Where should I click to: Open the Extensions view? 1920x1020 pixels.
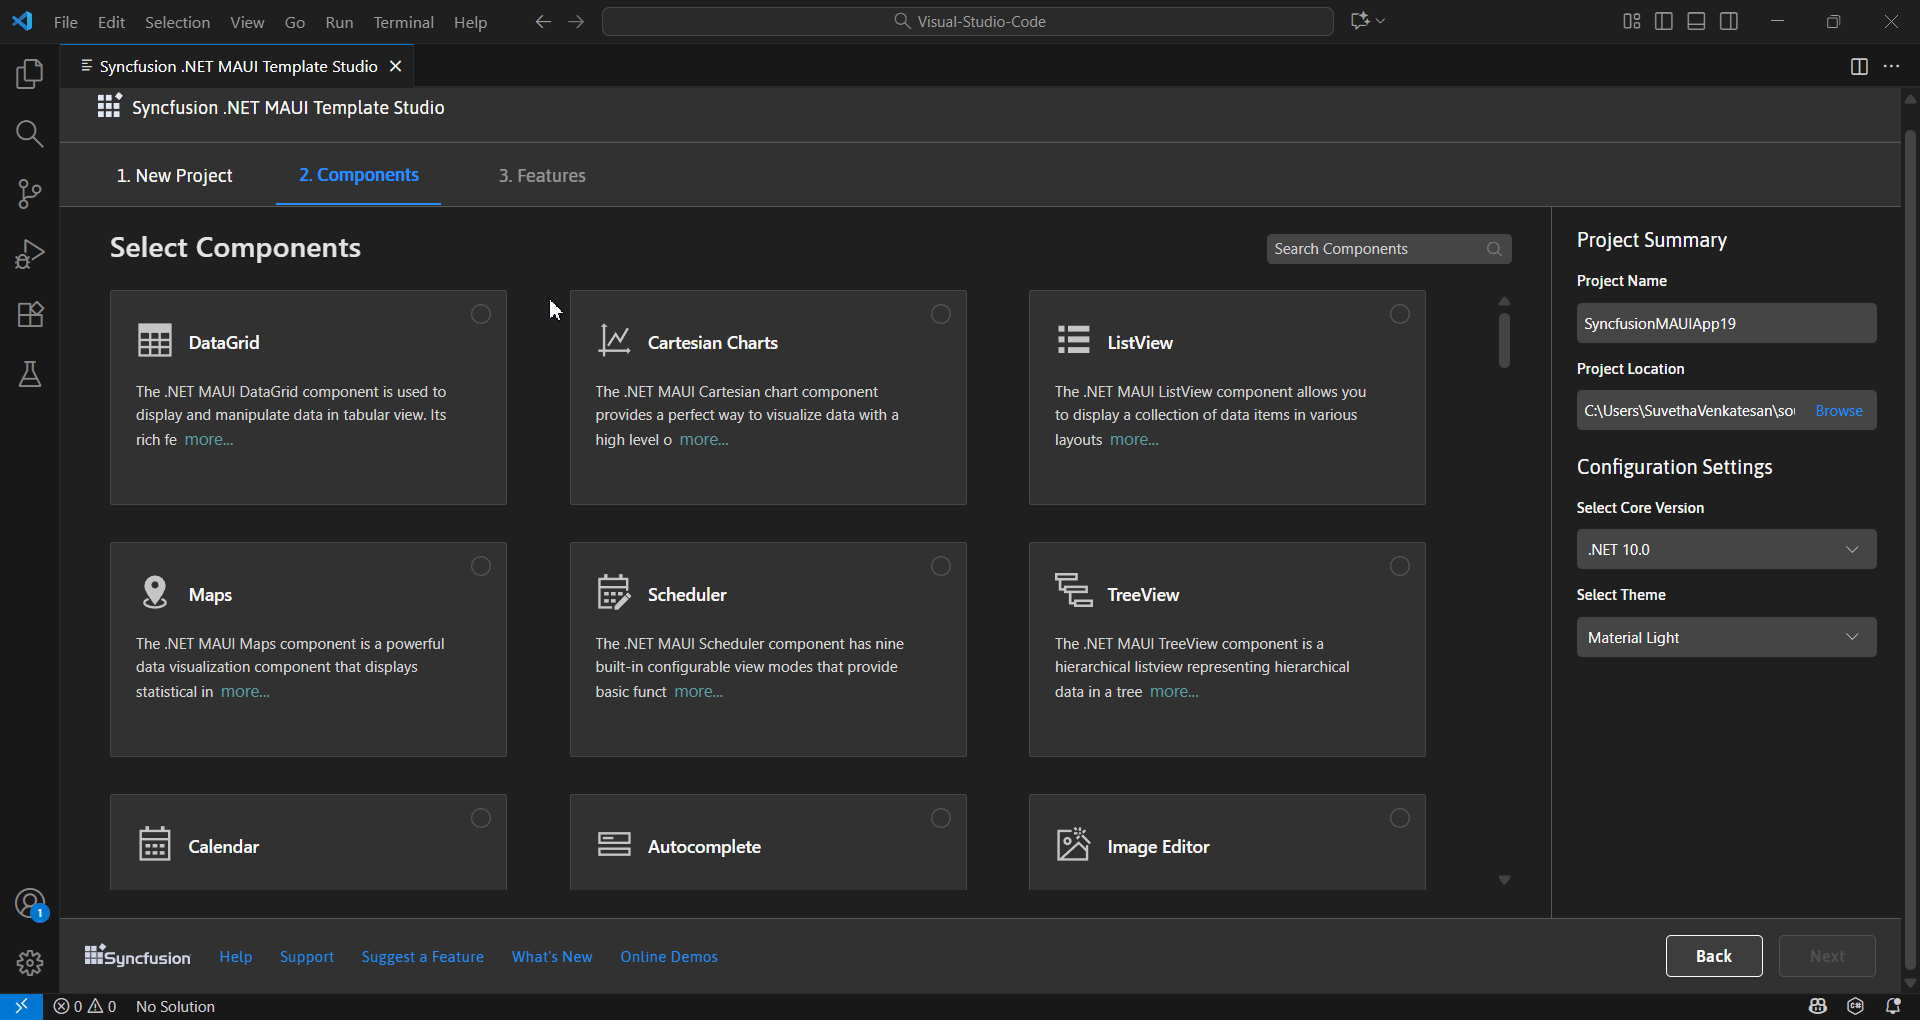click(30, 314)
